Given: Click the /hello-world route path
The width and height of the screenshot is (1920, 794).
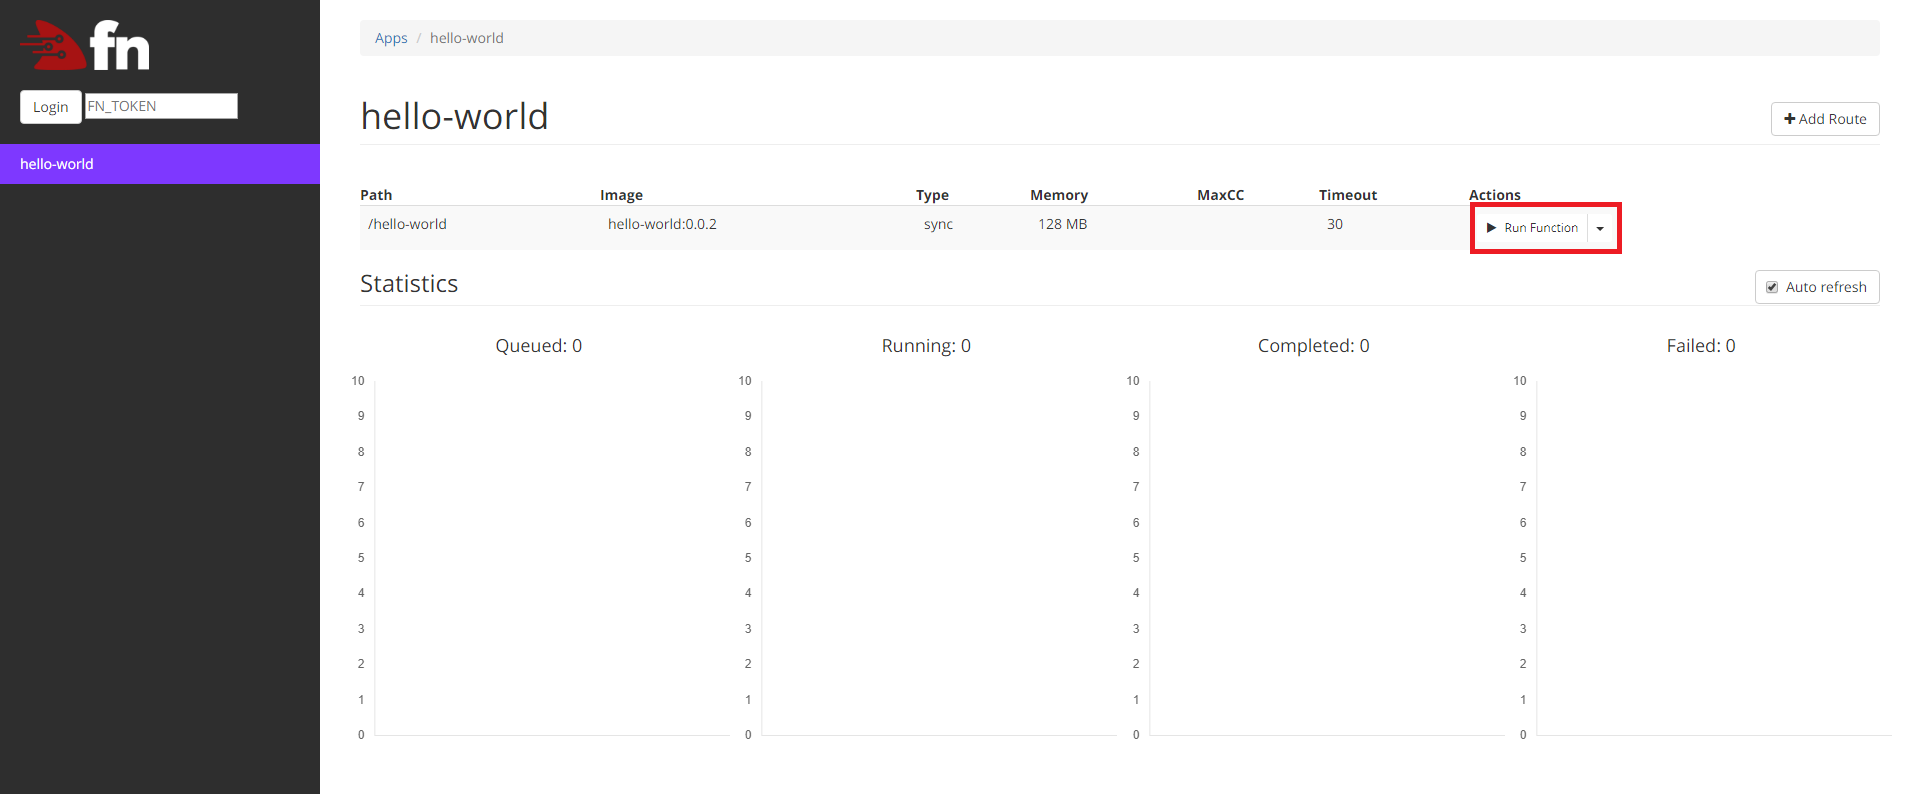Looking at the screenshot, I should 407,224.
